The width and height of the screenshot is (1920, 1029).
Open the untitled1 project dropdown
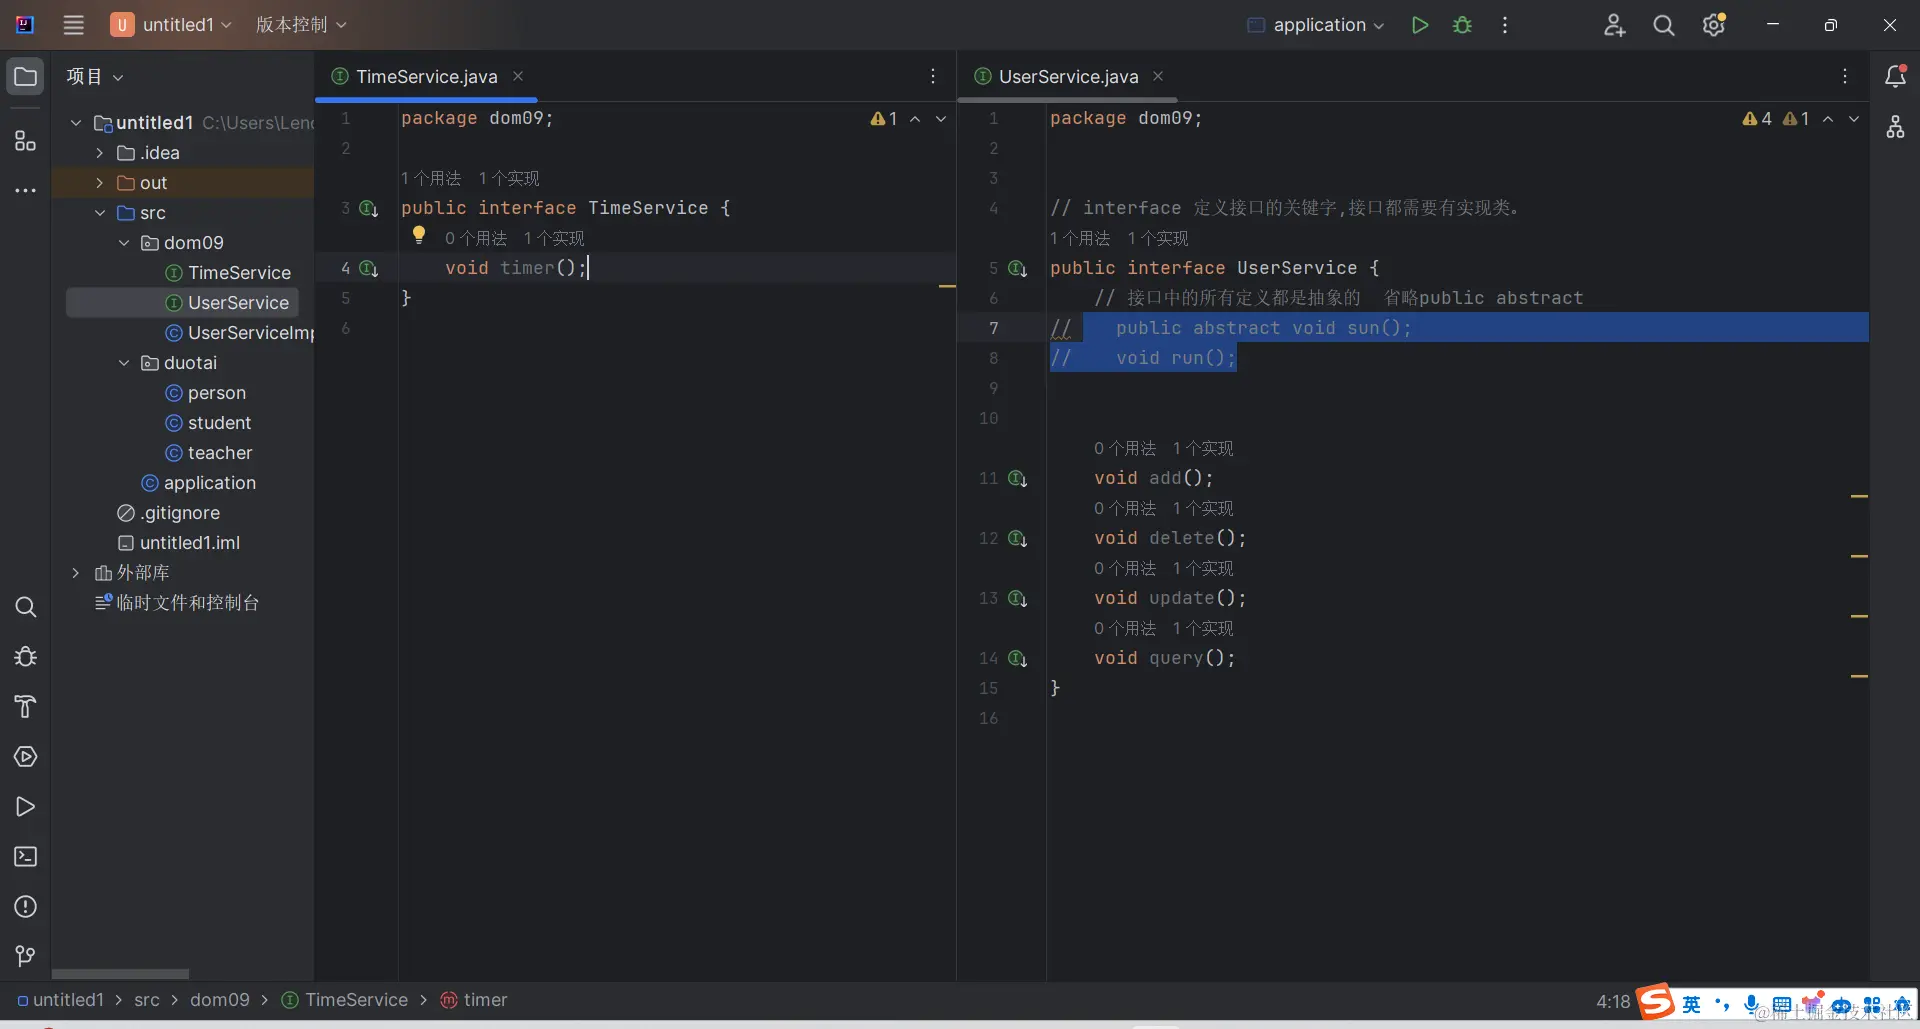[171, 25]
